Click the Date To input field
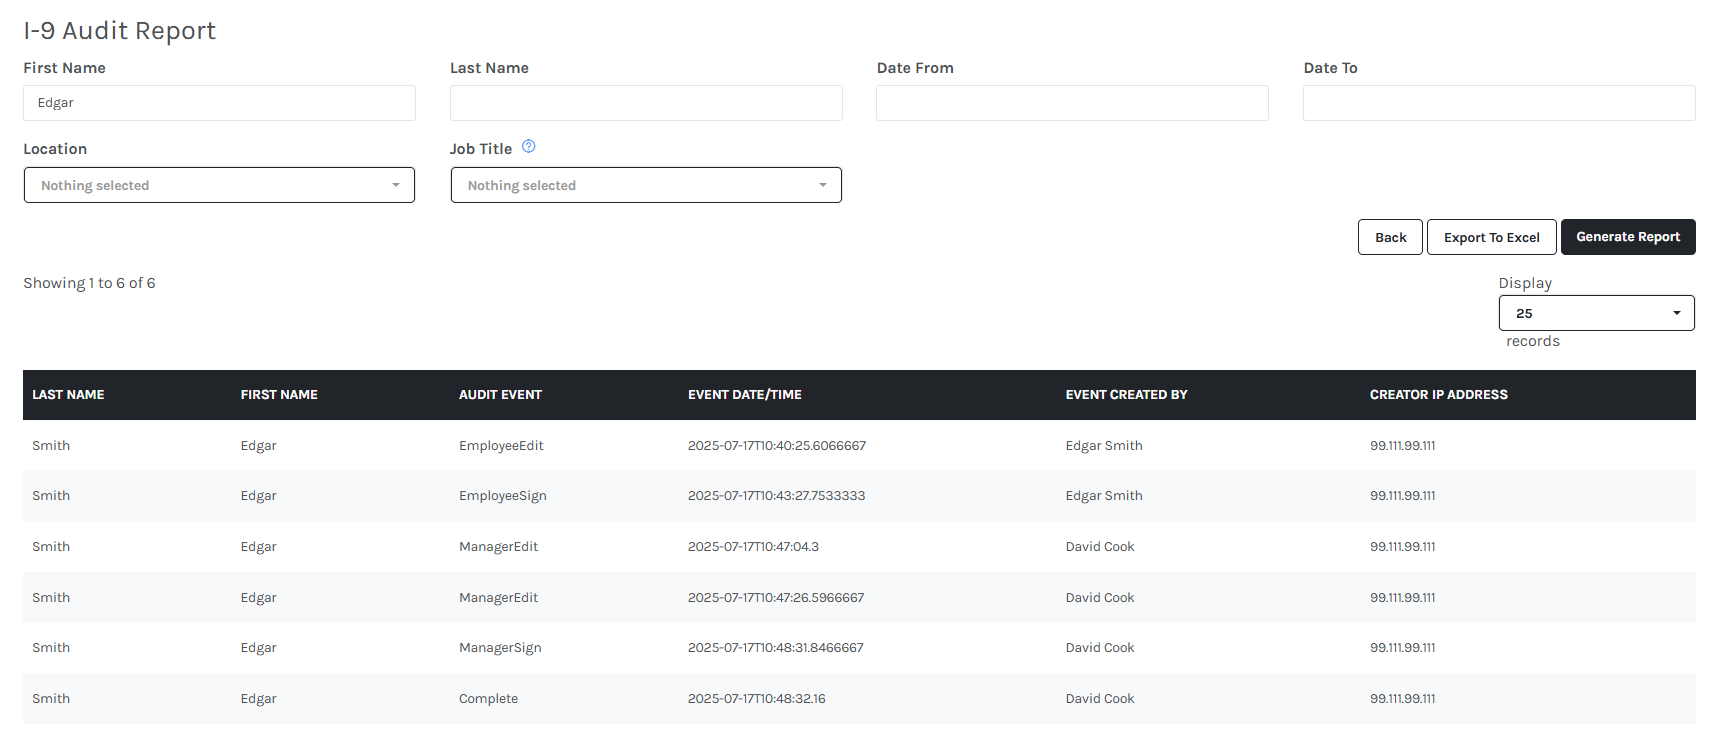This screenshot has width=1720, height=746. 1499,103
